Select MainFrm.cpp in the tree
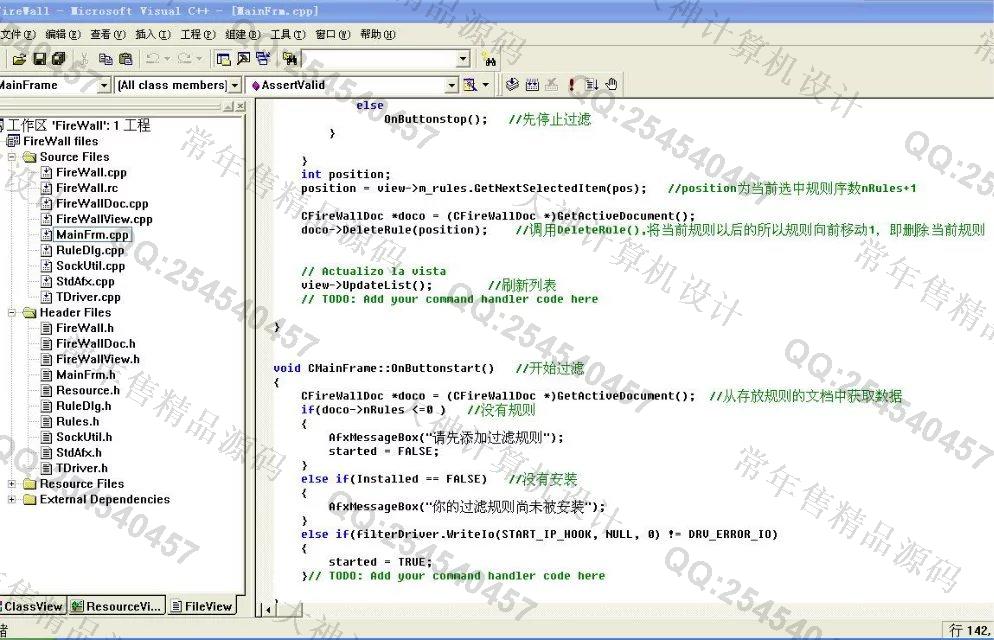Screen dimensions: 994x640 (93, 234)
